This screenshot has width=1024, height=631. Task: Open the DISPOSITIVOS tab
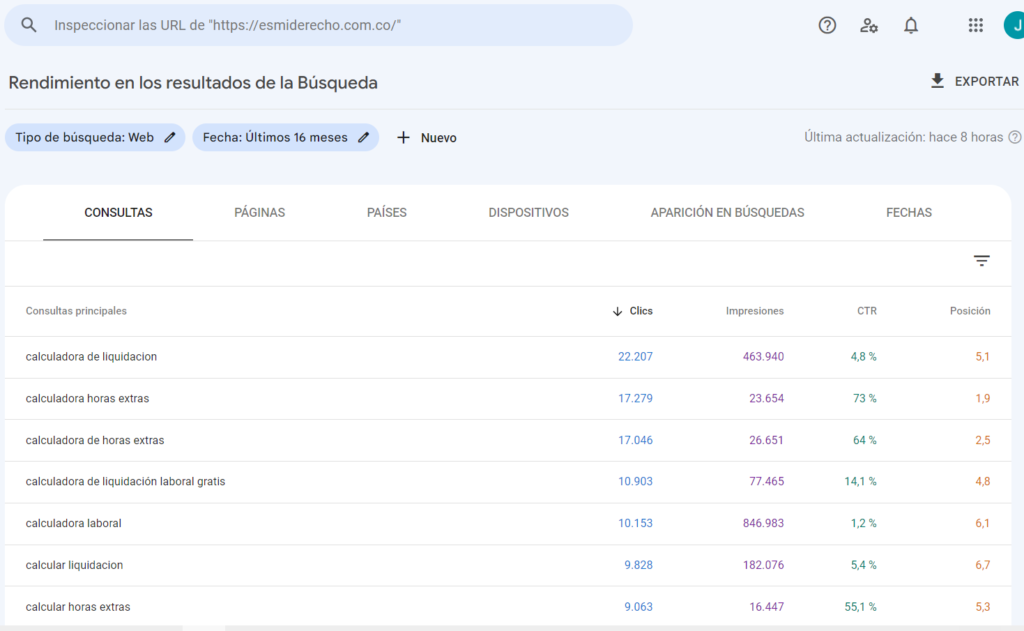(x=528, y=212)
